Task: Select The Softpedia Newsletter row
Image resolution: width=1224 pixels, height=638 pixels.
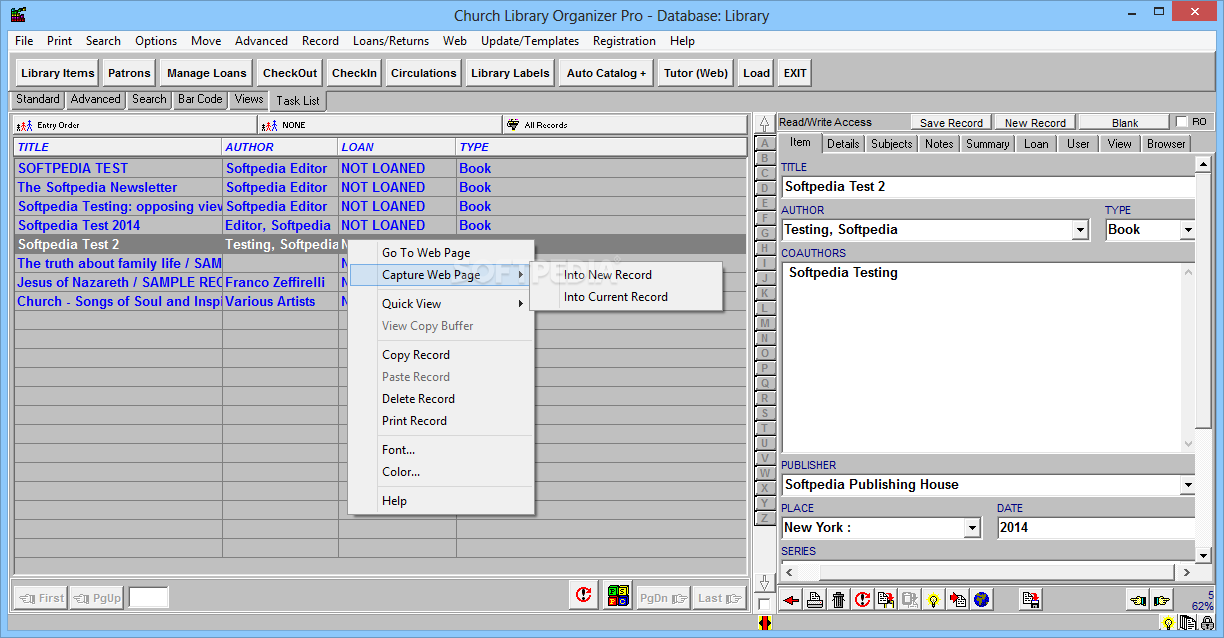Action: pyautogui.click(x=380, y=188)
